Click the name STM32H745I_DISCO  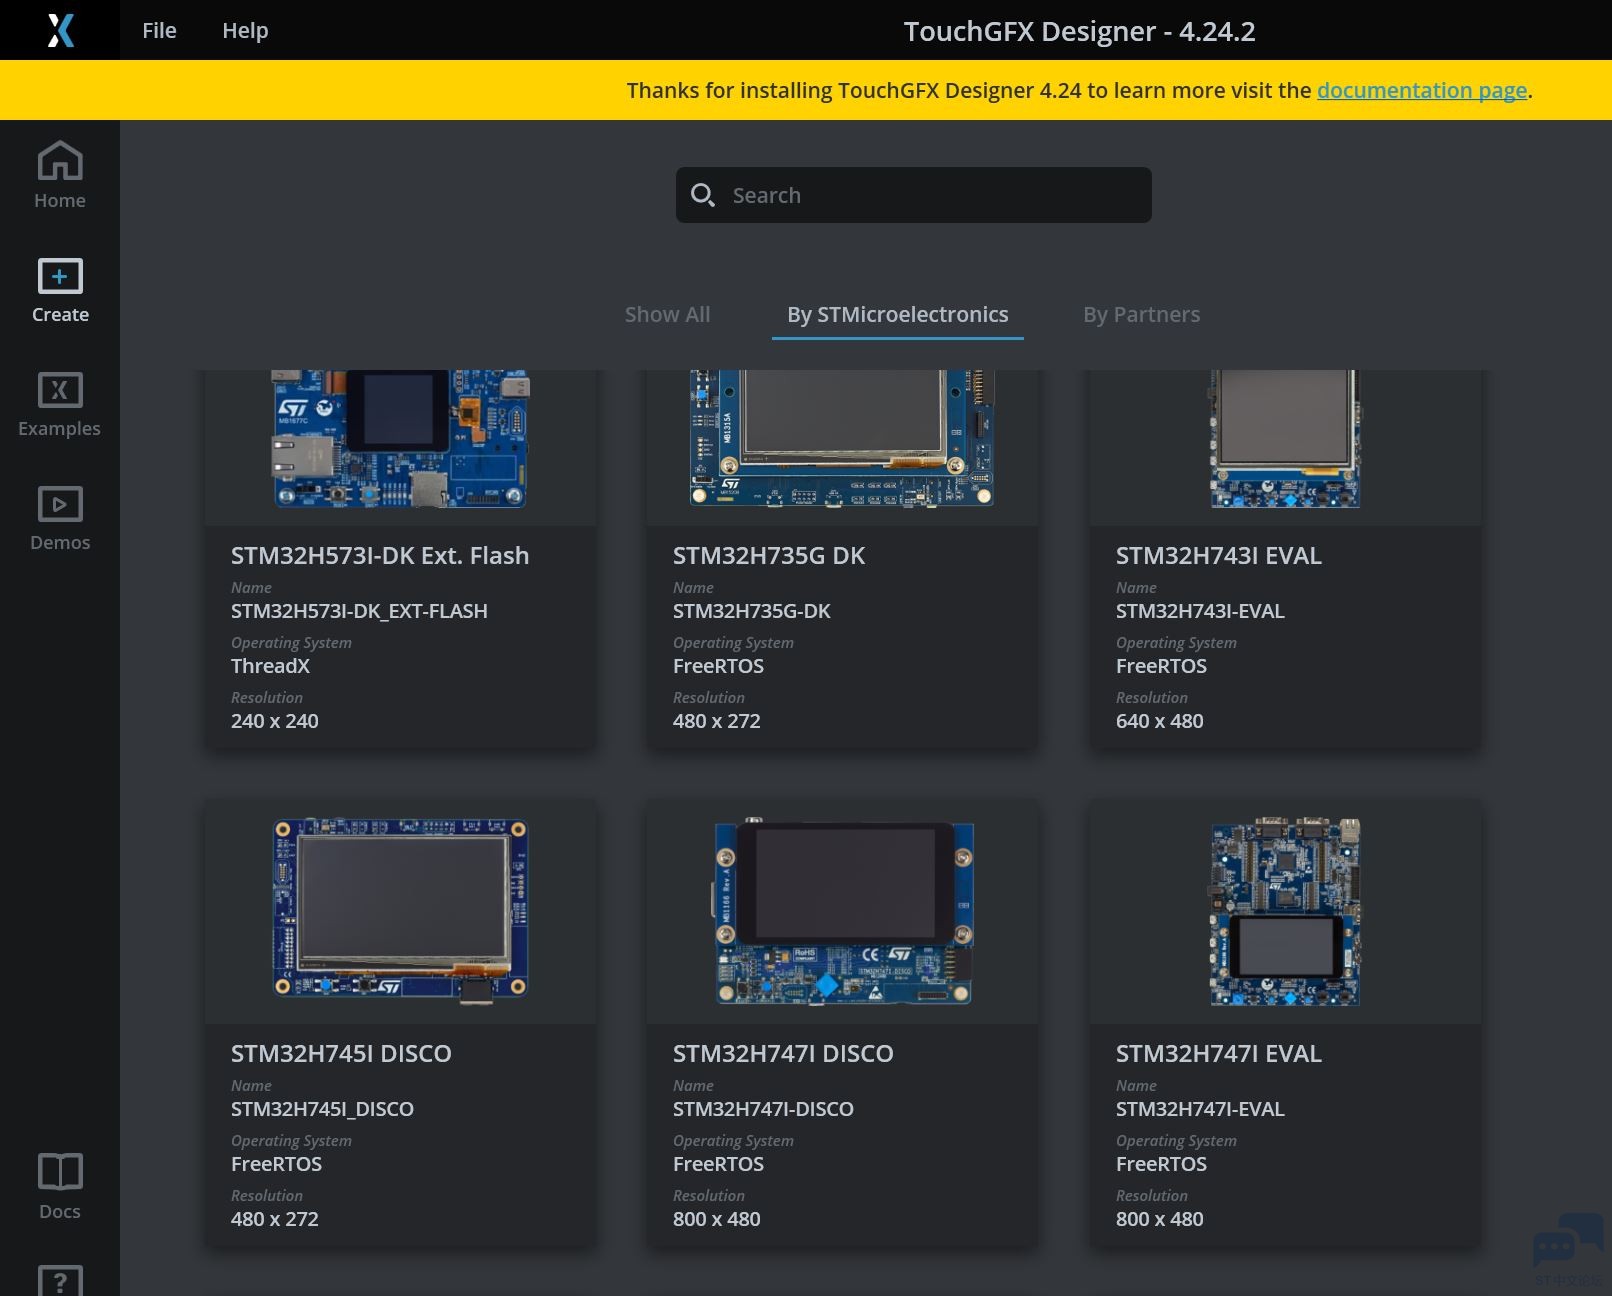[322, 1109]
